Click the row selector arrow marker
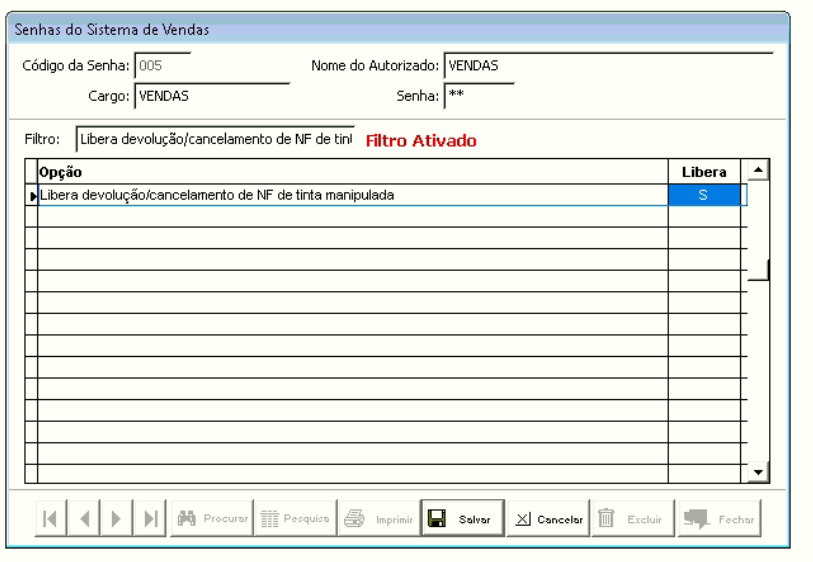 (32, 195)
